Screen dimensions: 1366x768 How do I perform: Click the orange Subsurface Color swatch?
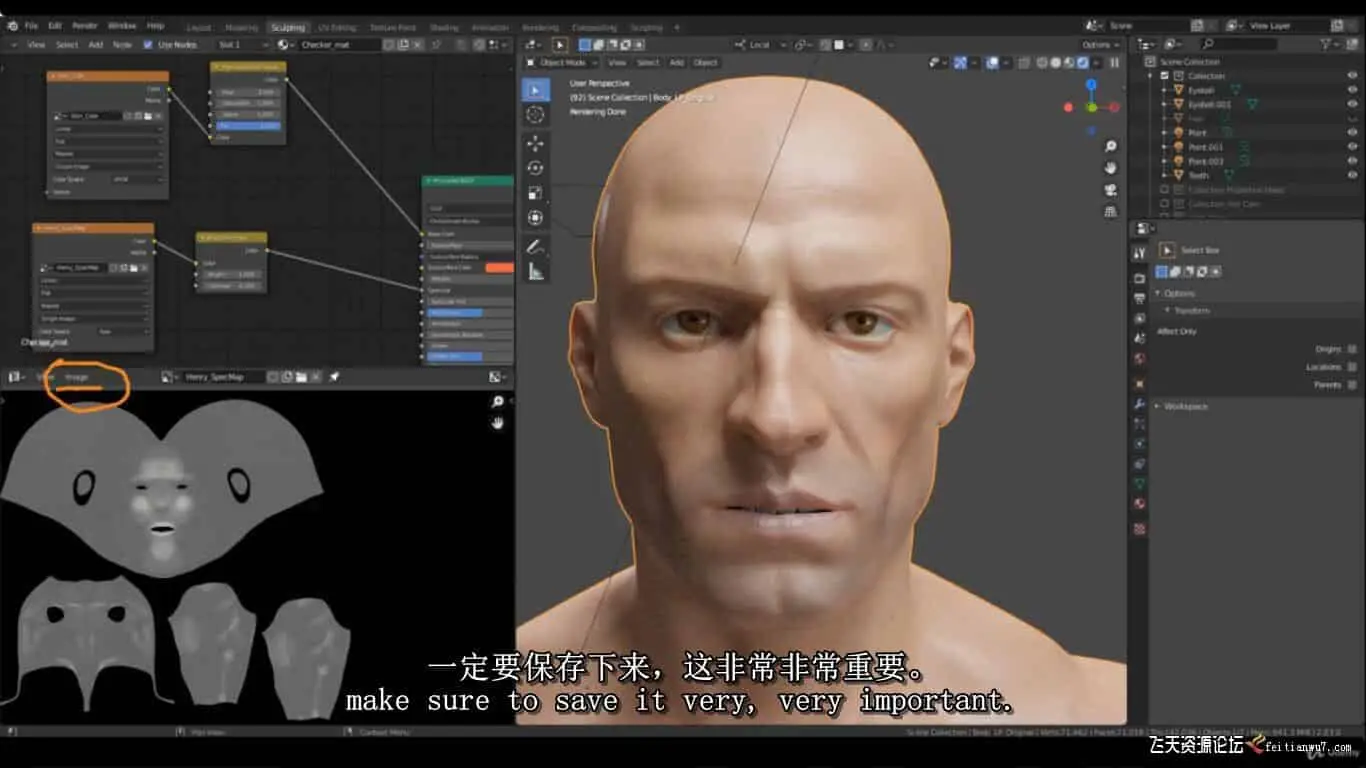pyautogui.click(x=499, y=268)
